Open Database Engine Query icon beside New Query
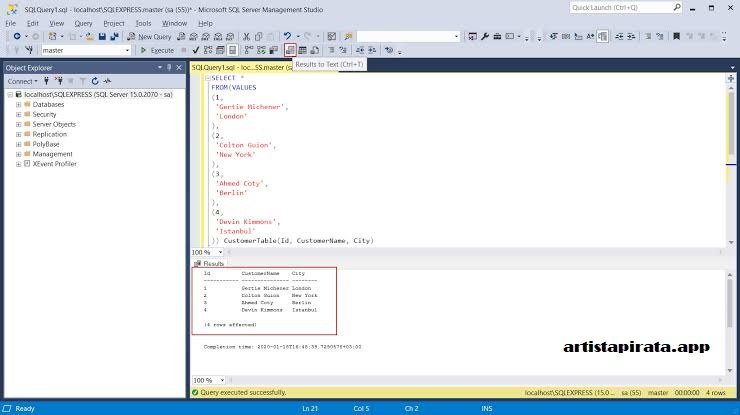Screen dimensions: 740x415 181,36
